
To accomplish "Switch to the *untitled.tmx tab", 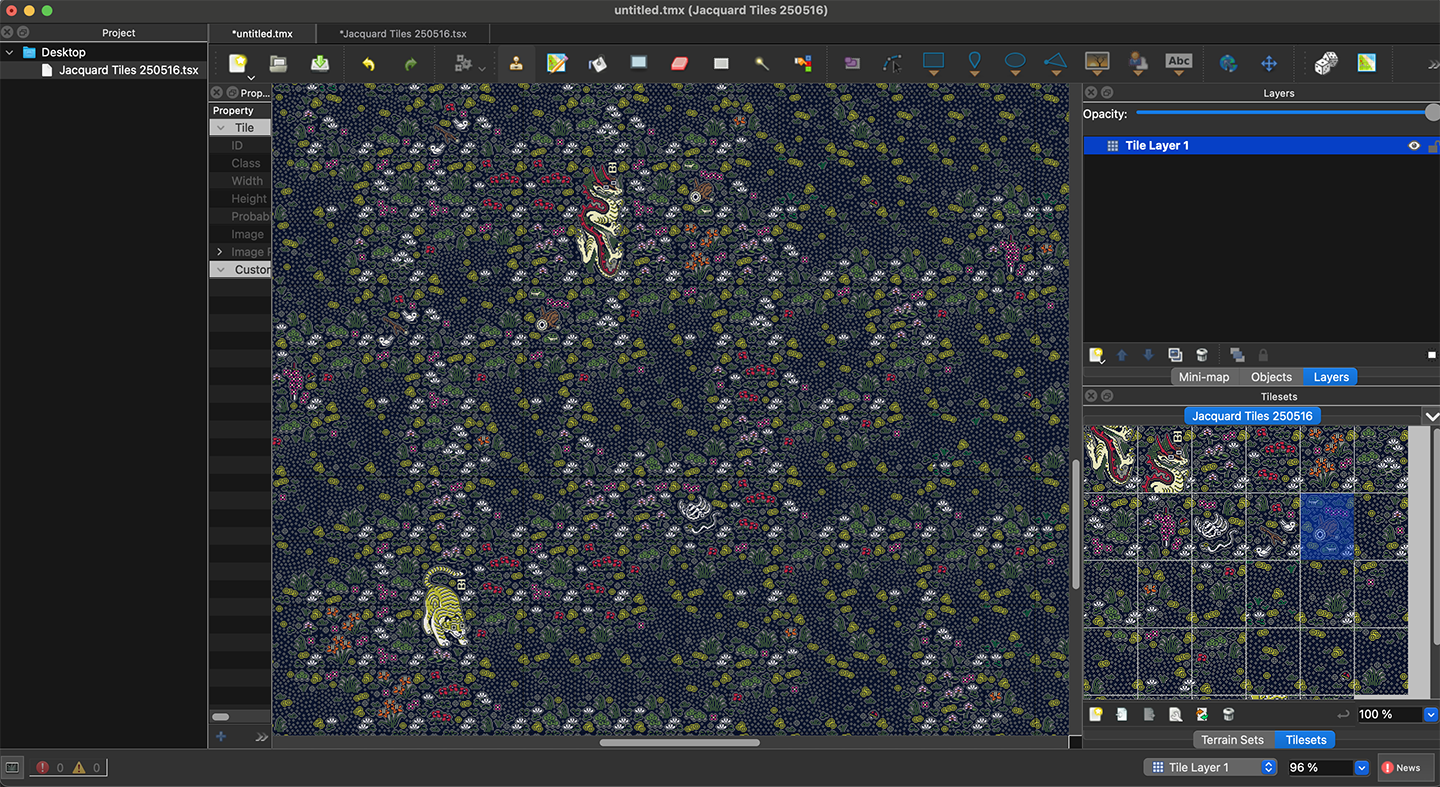I will (262, 34).
